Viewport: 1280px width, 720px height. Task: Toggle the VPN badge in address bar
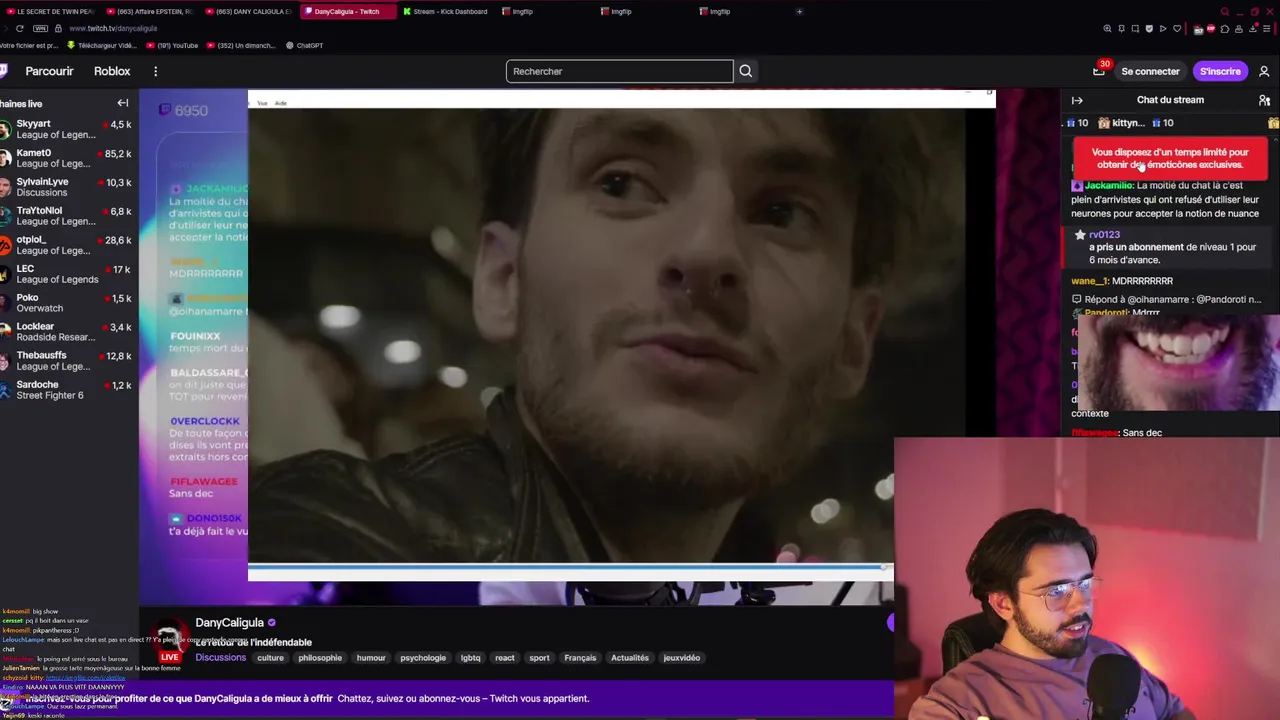40,28
